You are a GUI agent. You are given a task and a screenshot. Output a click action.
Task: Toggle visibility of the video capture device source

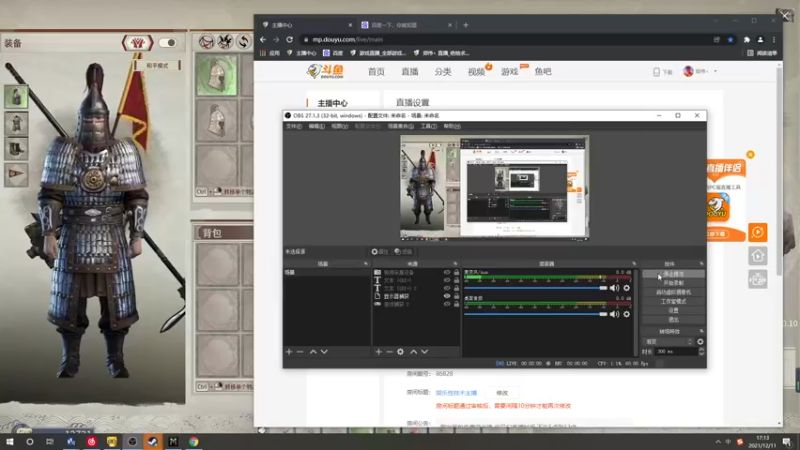(x=447, y=272)
